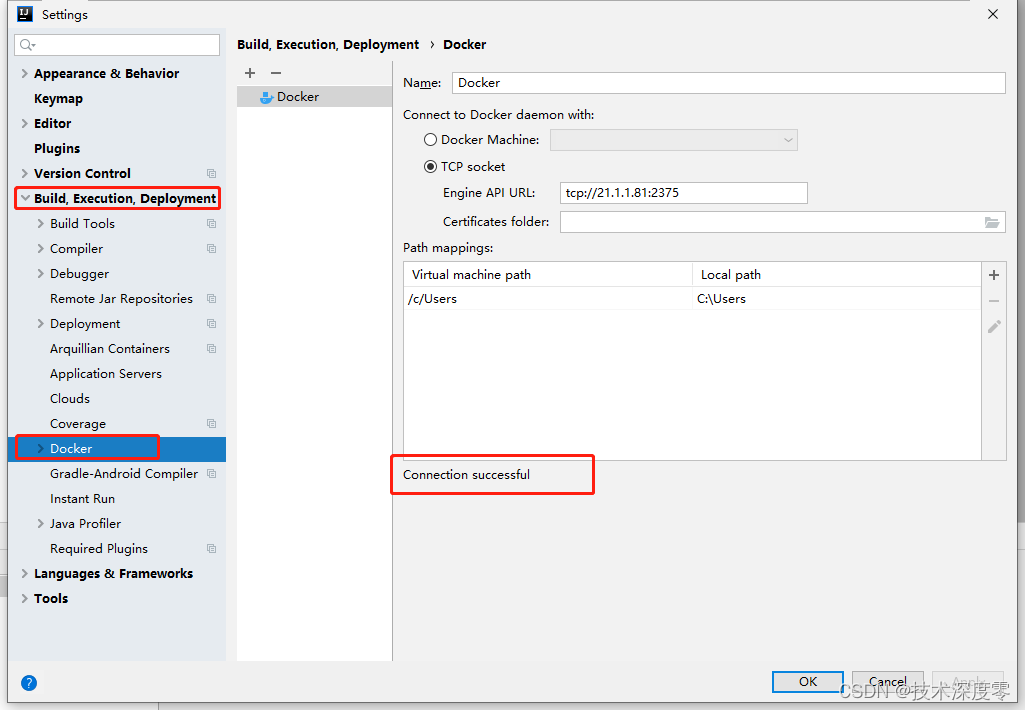Image resolution: width=1025 pixels, height=710 pixels.
Task: Open Keymap settings
Action: click(58, 99)
